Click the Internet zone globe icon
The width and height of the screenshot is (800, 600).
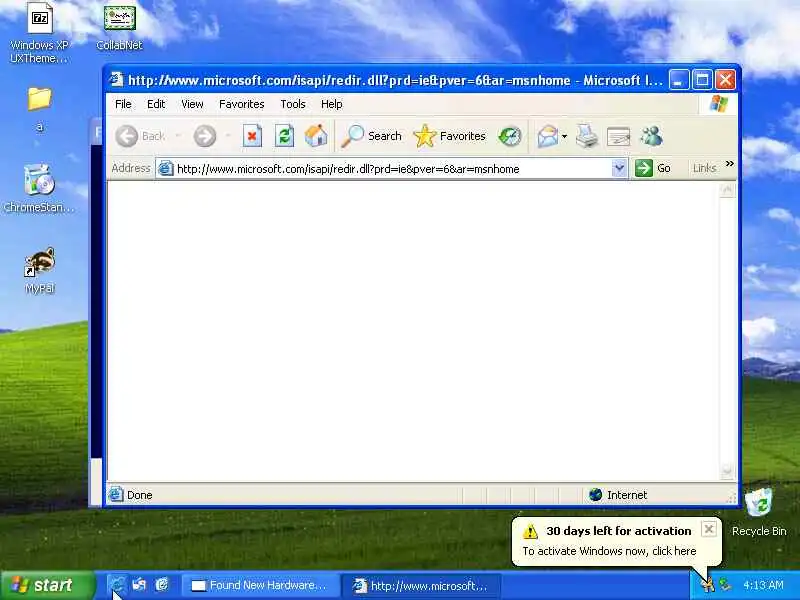595,494
